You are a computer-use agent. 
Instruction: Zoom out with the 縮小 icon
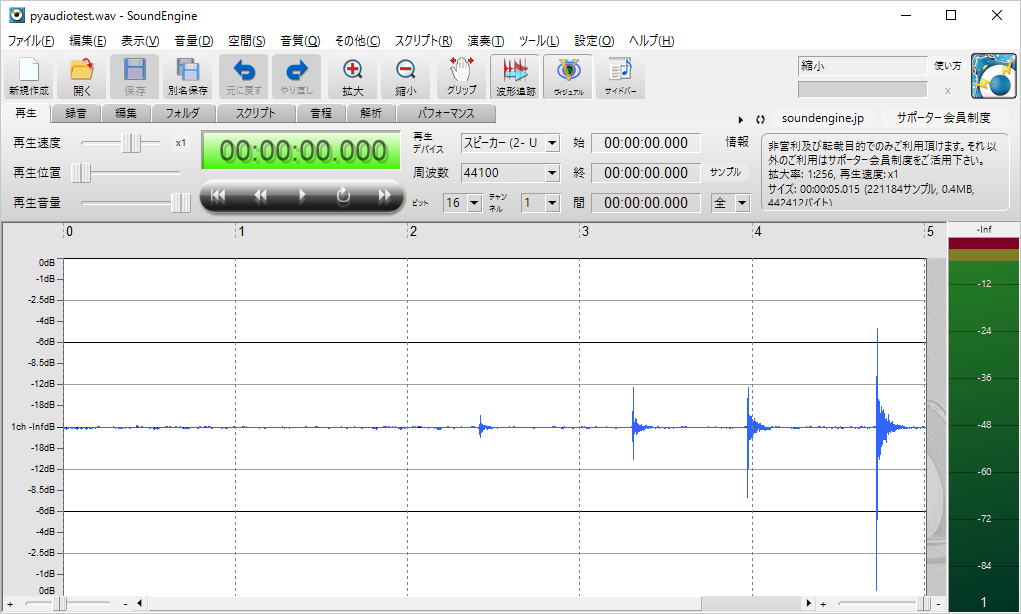[x=405, y=76]
